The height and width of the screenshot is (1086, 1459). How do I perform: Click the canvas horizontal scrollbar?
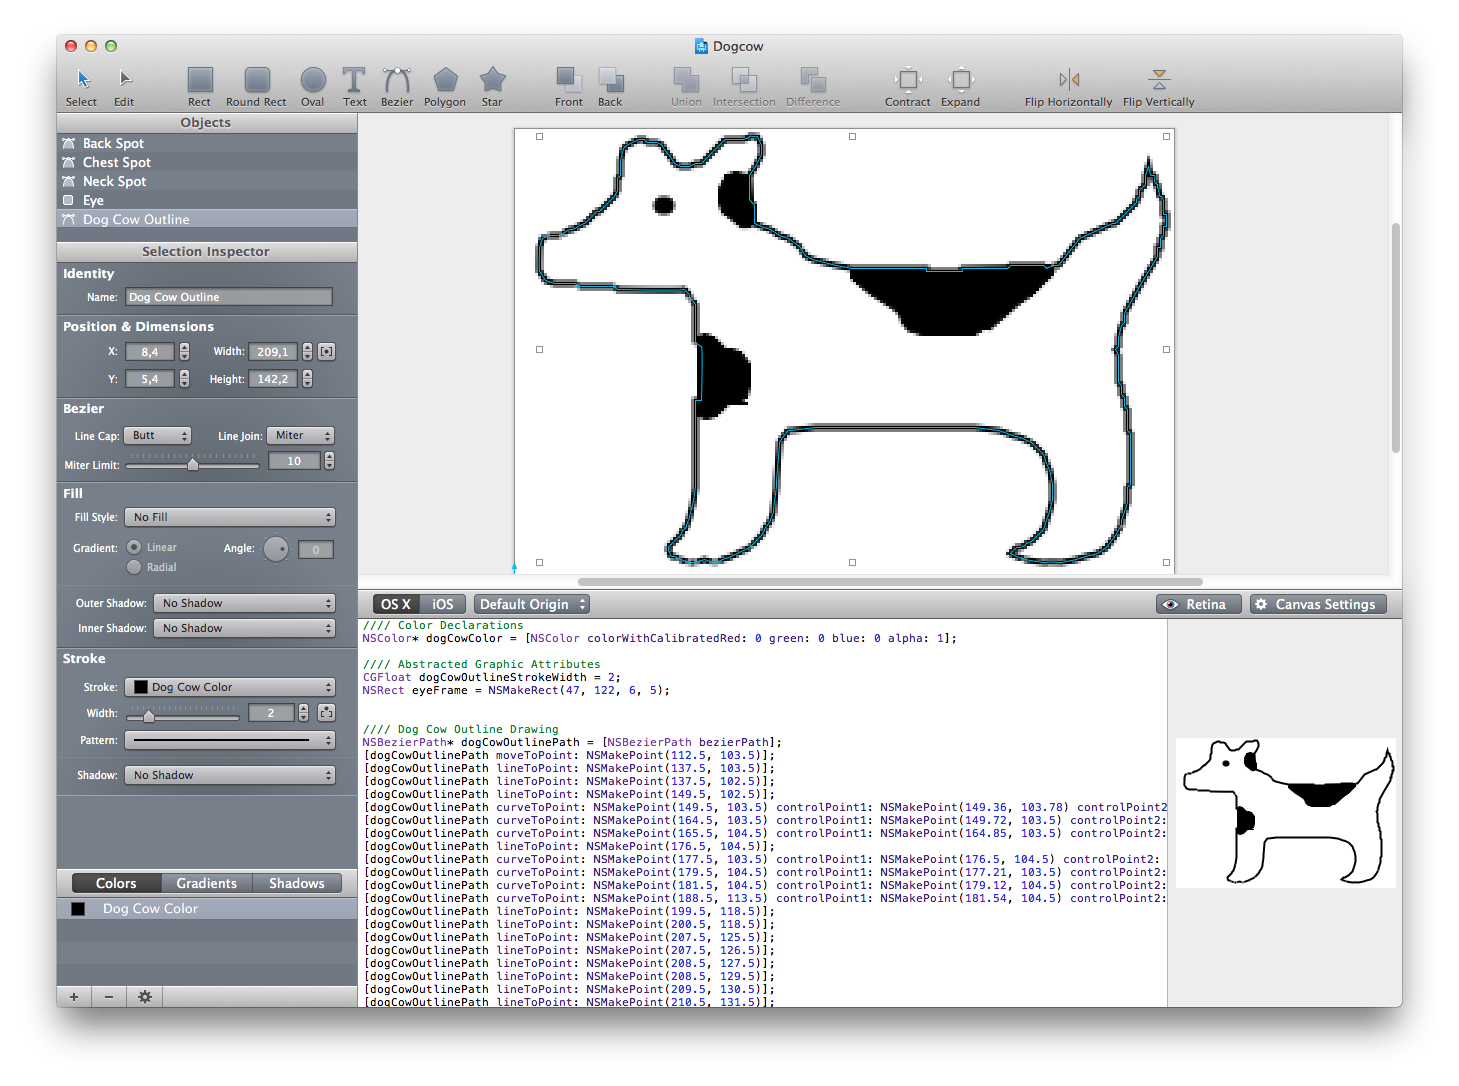[890, 581]
